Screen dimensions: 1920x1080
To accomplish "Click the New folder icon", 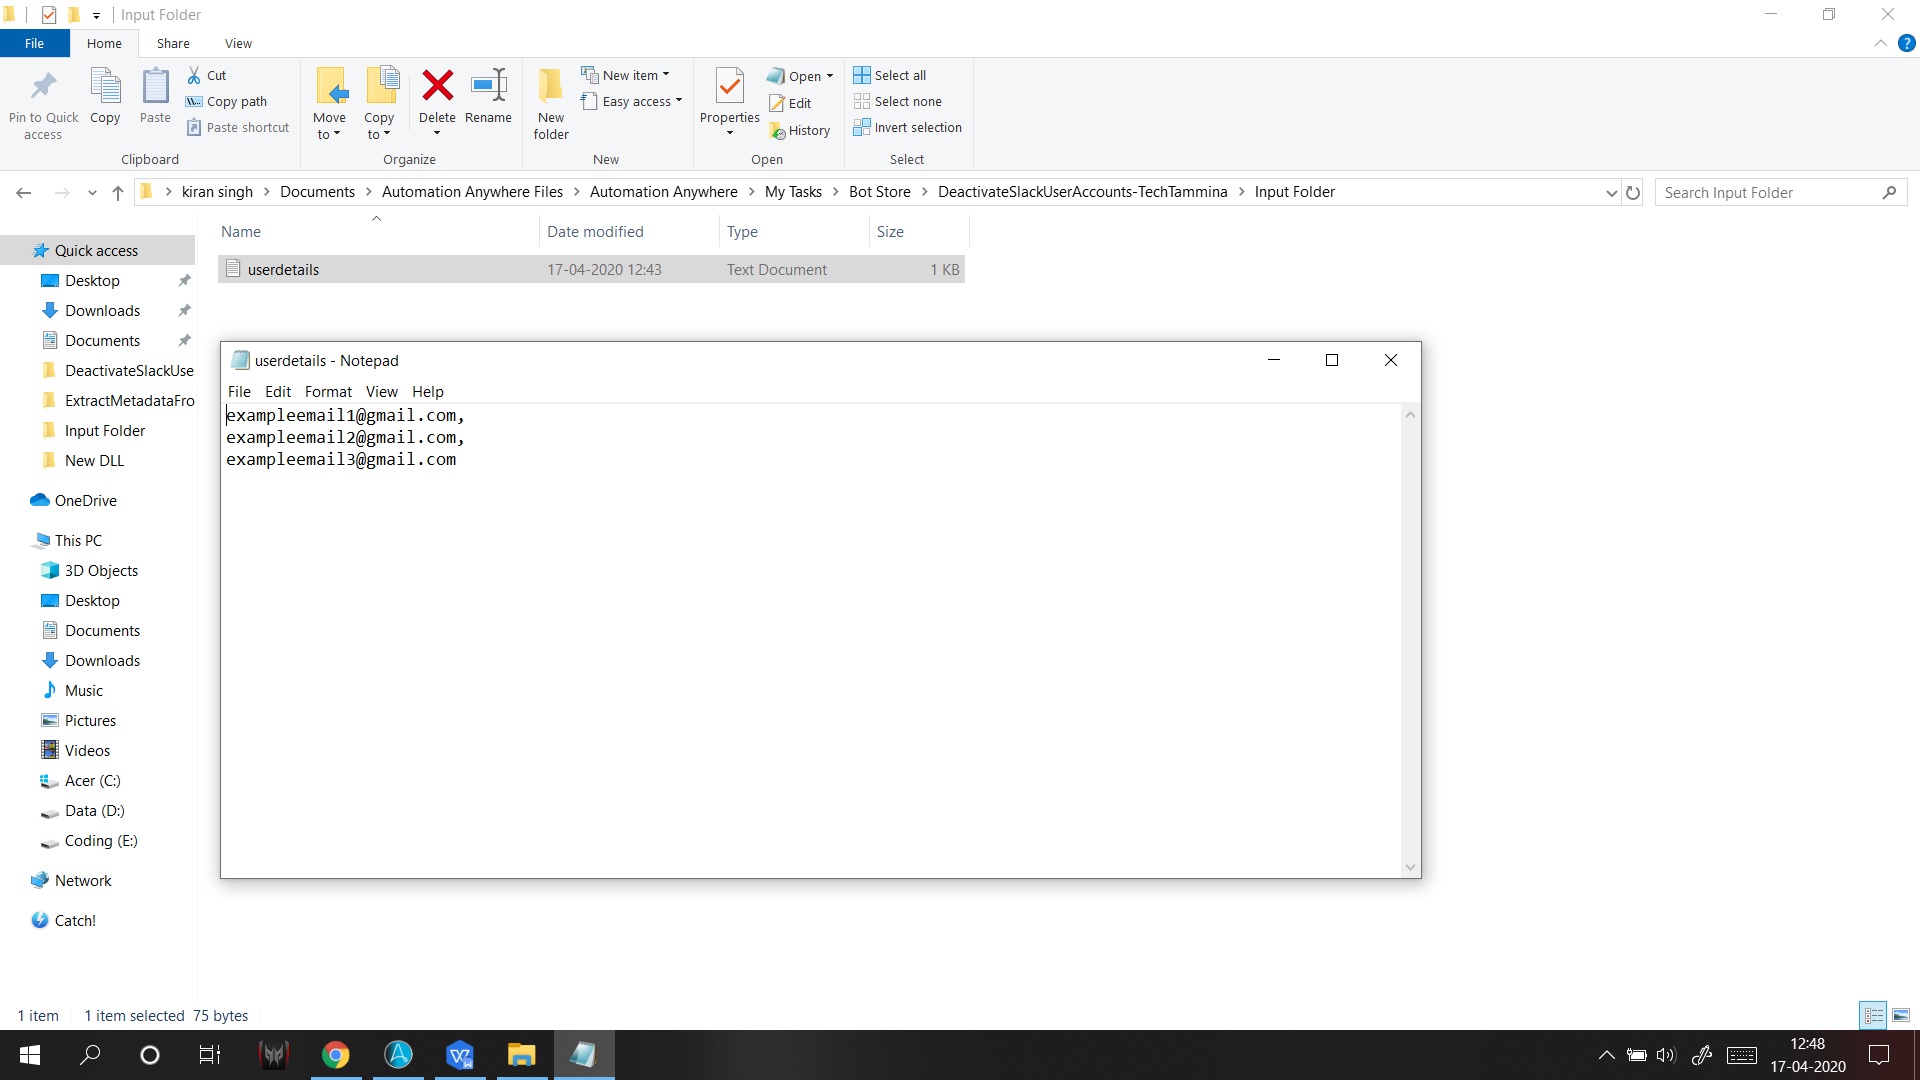I will click(550, 87).
